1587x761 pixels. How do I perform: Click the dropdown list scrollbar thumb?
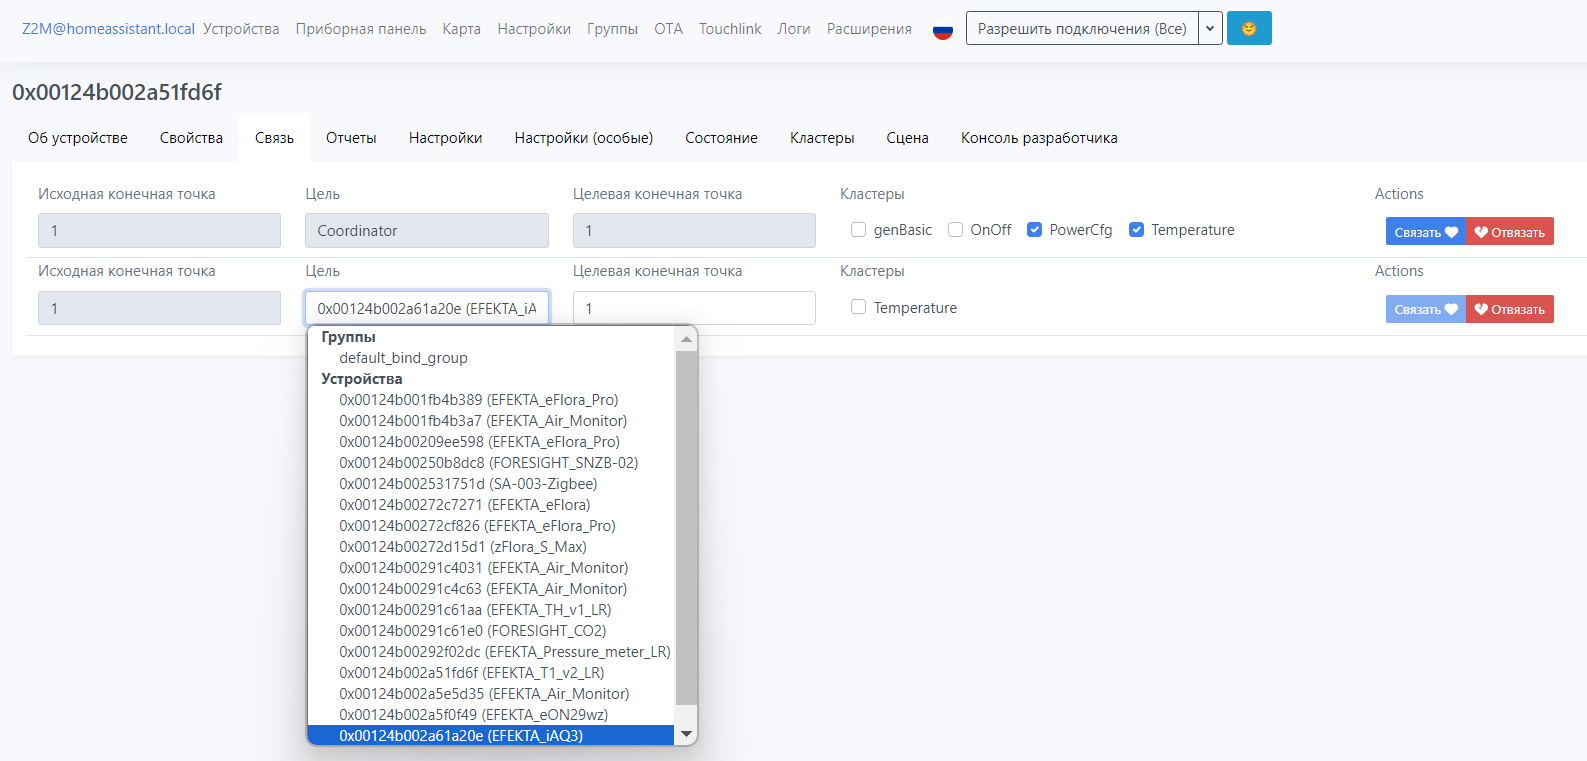click(686, 527)
